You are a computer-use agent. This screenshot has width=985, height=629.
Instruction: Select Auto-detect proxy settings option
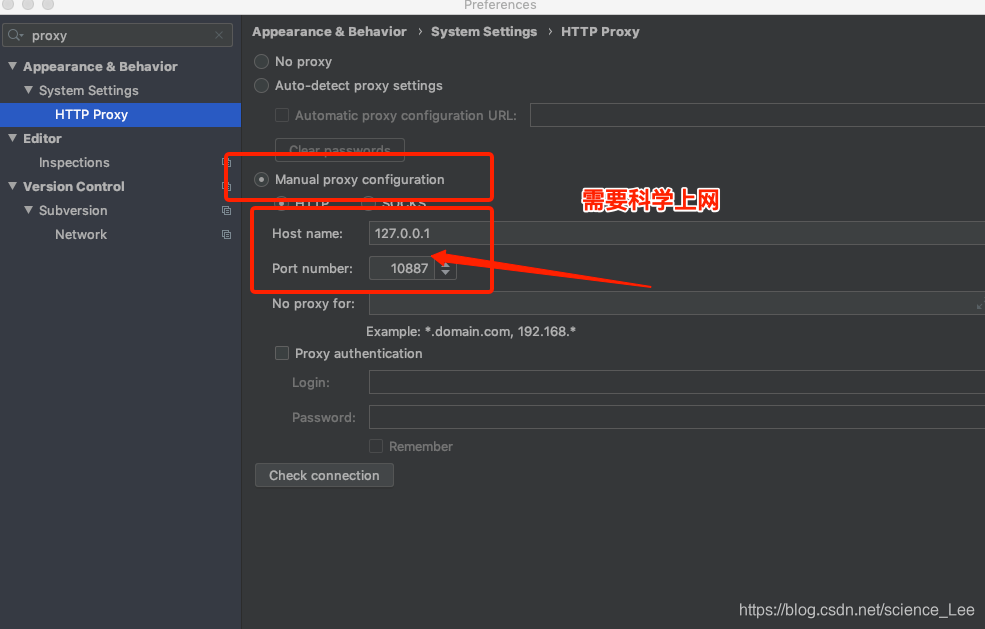261,85
